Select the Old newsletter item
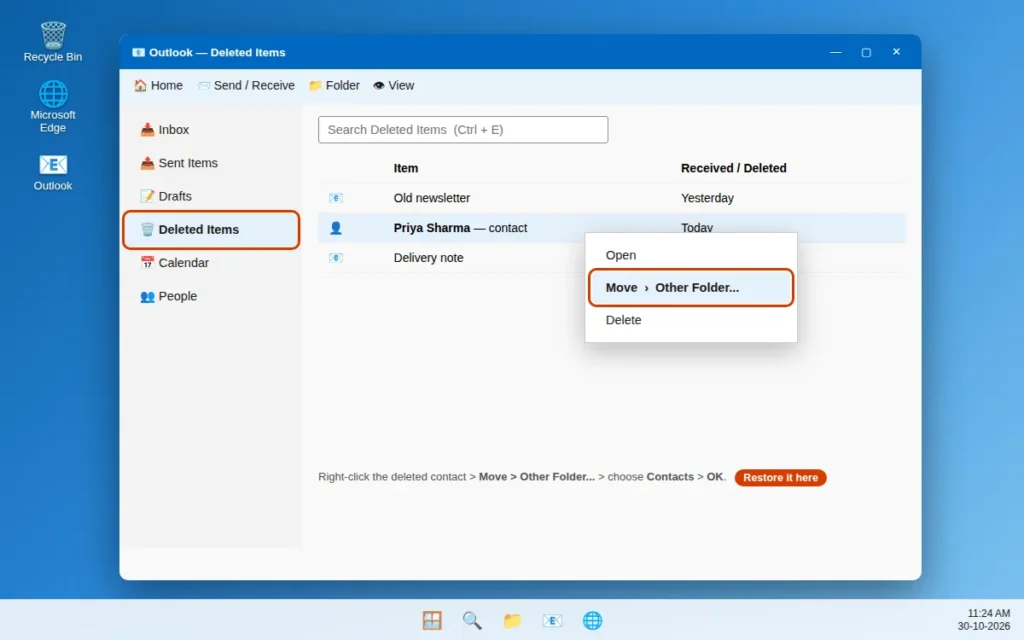Image resolution: width=1024 pixels, height=640 pixels. 612,198
